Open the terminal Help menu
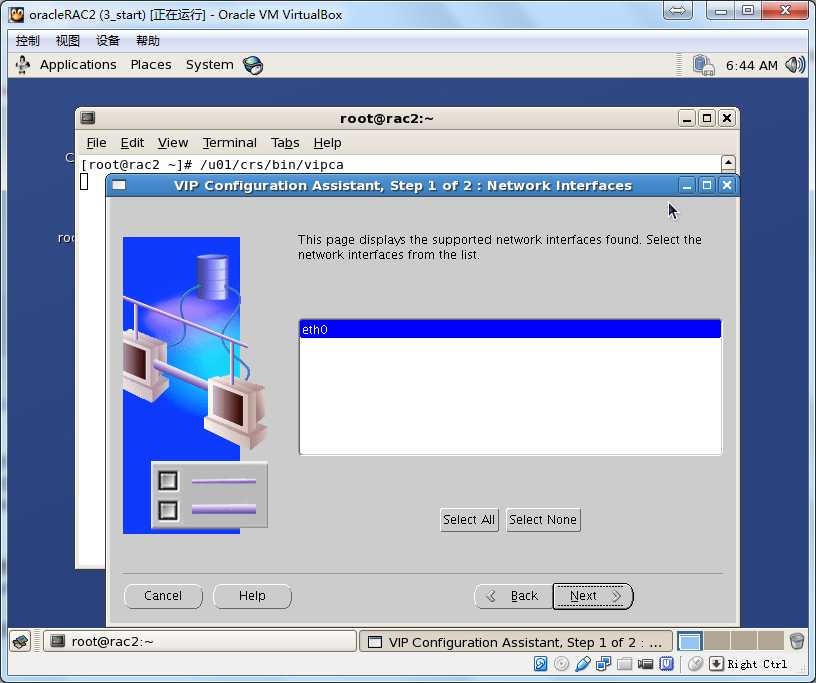 [x=327, y=143]
